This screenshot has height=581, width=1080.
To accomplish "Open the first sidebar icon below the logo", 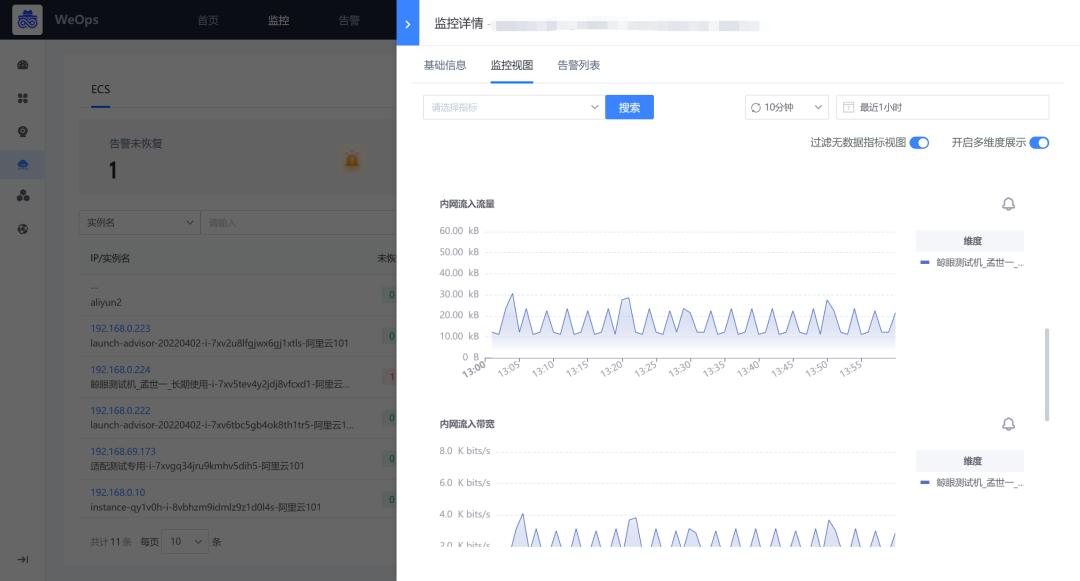I will tap(24, 64).
